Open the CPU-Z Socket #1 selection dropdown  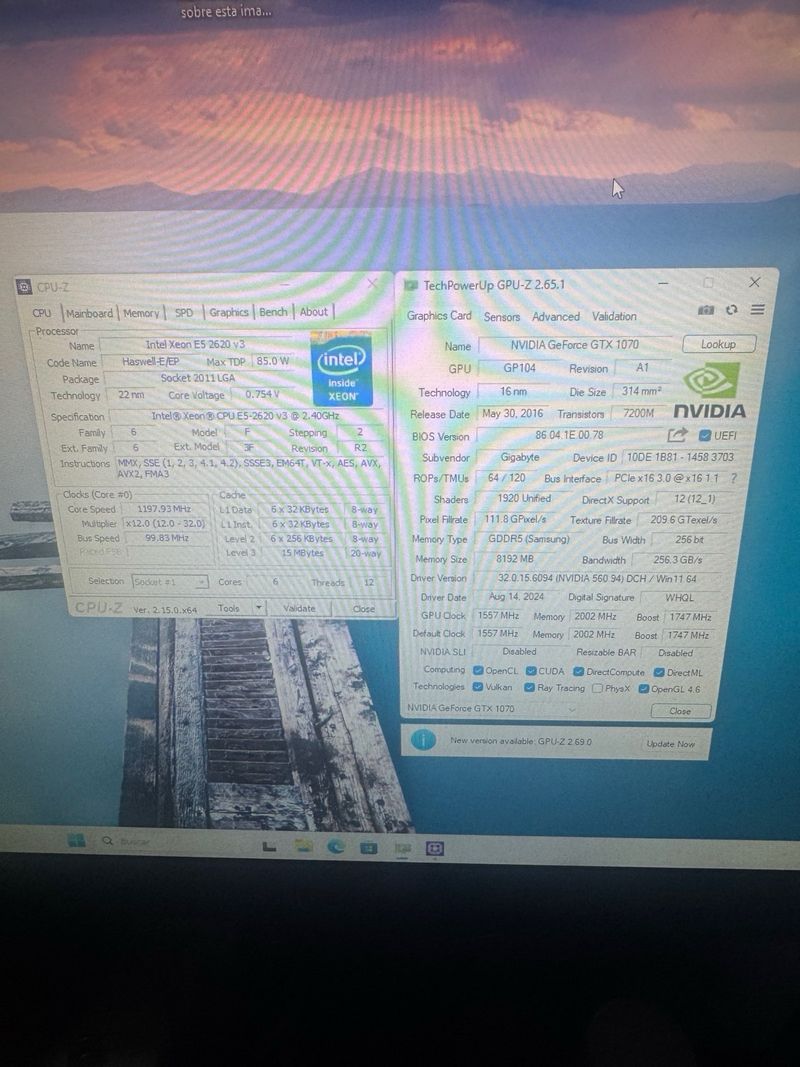click(x=170, y=582)
